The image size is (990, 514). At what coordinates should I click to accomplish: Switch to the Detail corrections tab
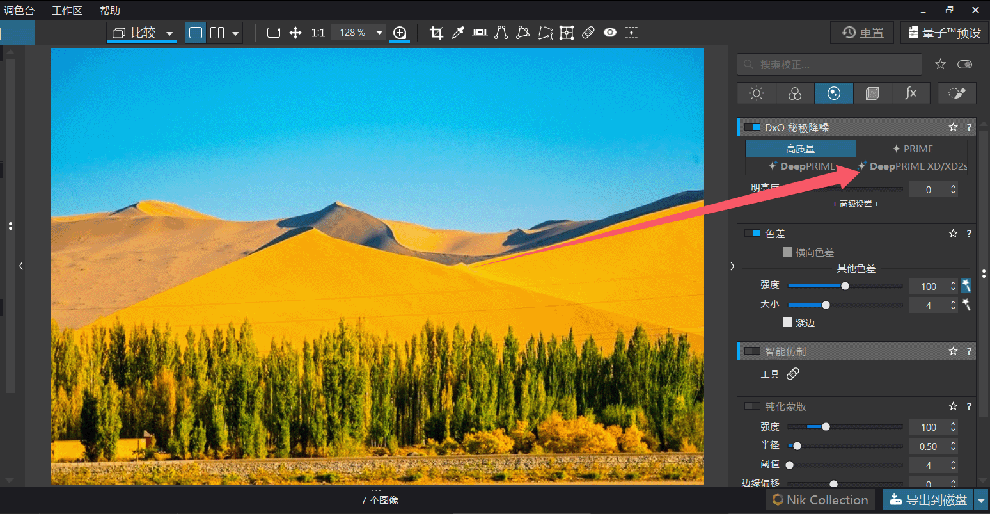click(833, 93)
